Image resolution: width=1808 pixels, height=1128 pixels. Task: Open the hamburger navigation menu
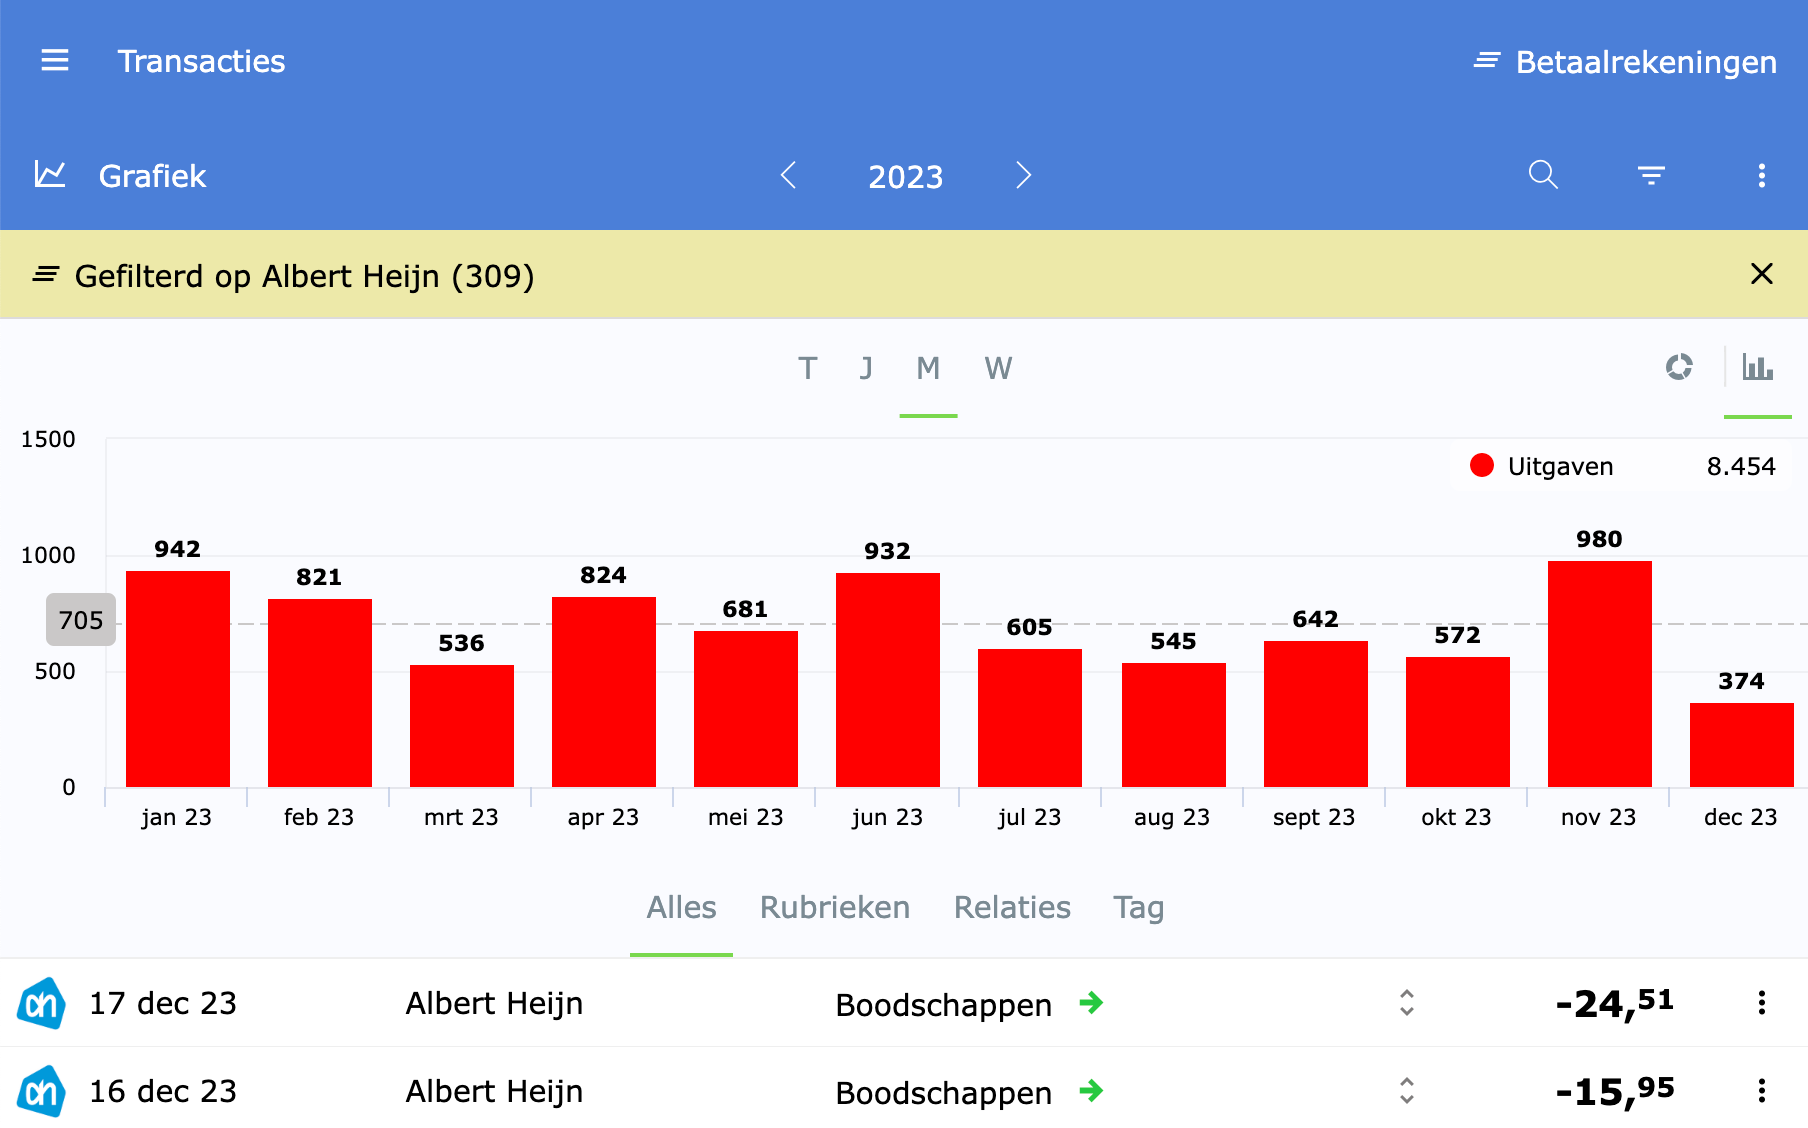click(x=55, y=61)
